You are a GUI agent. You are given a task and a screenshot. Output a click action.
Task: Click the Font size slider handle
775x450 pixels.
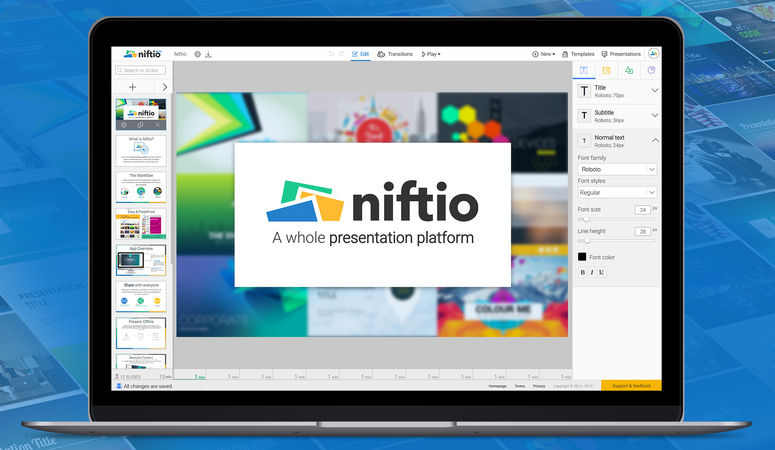point(586,219)
